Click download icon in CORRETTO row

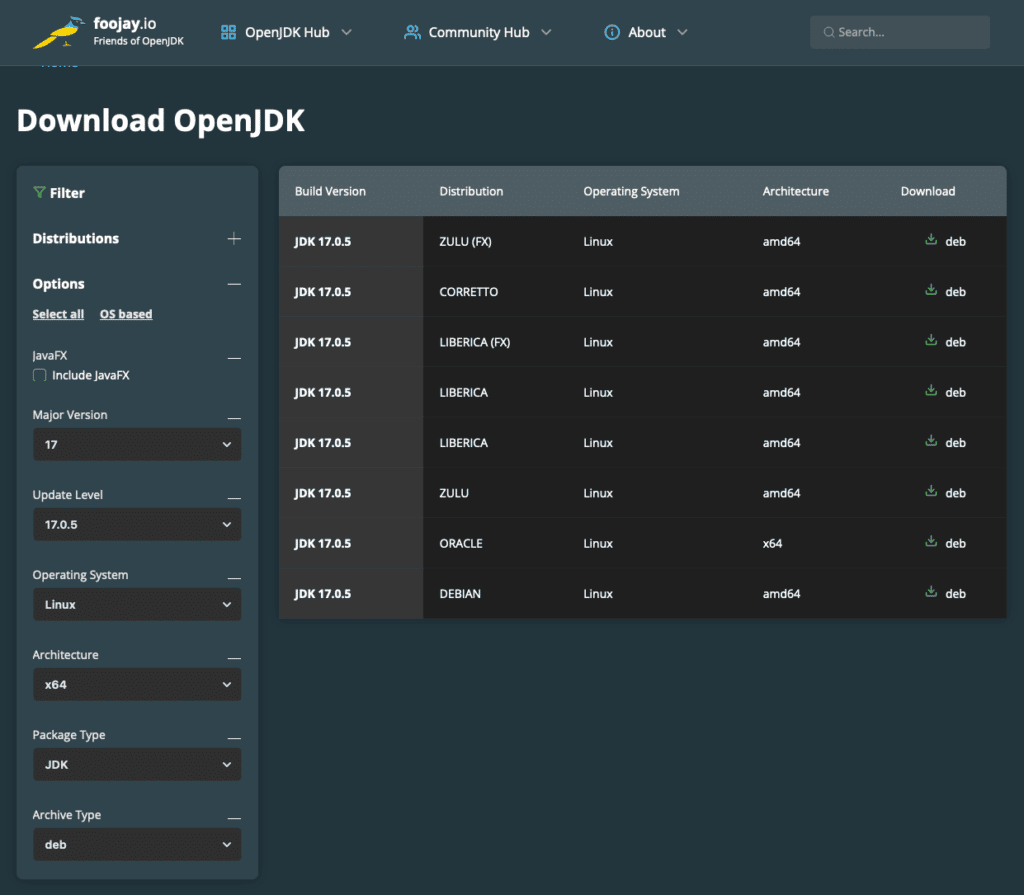pos(931,290)
